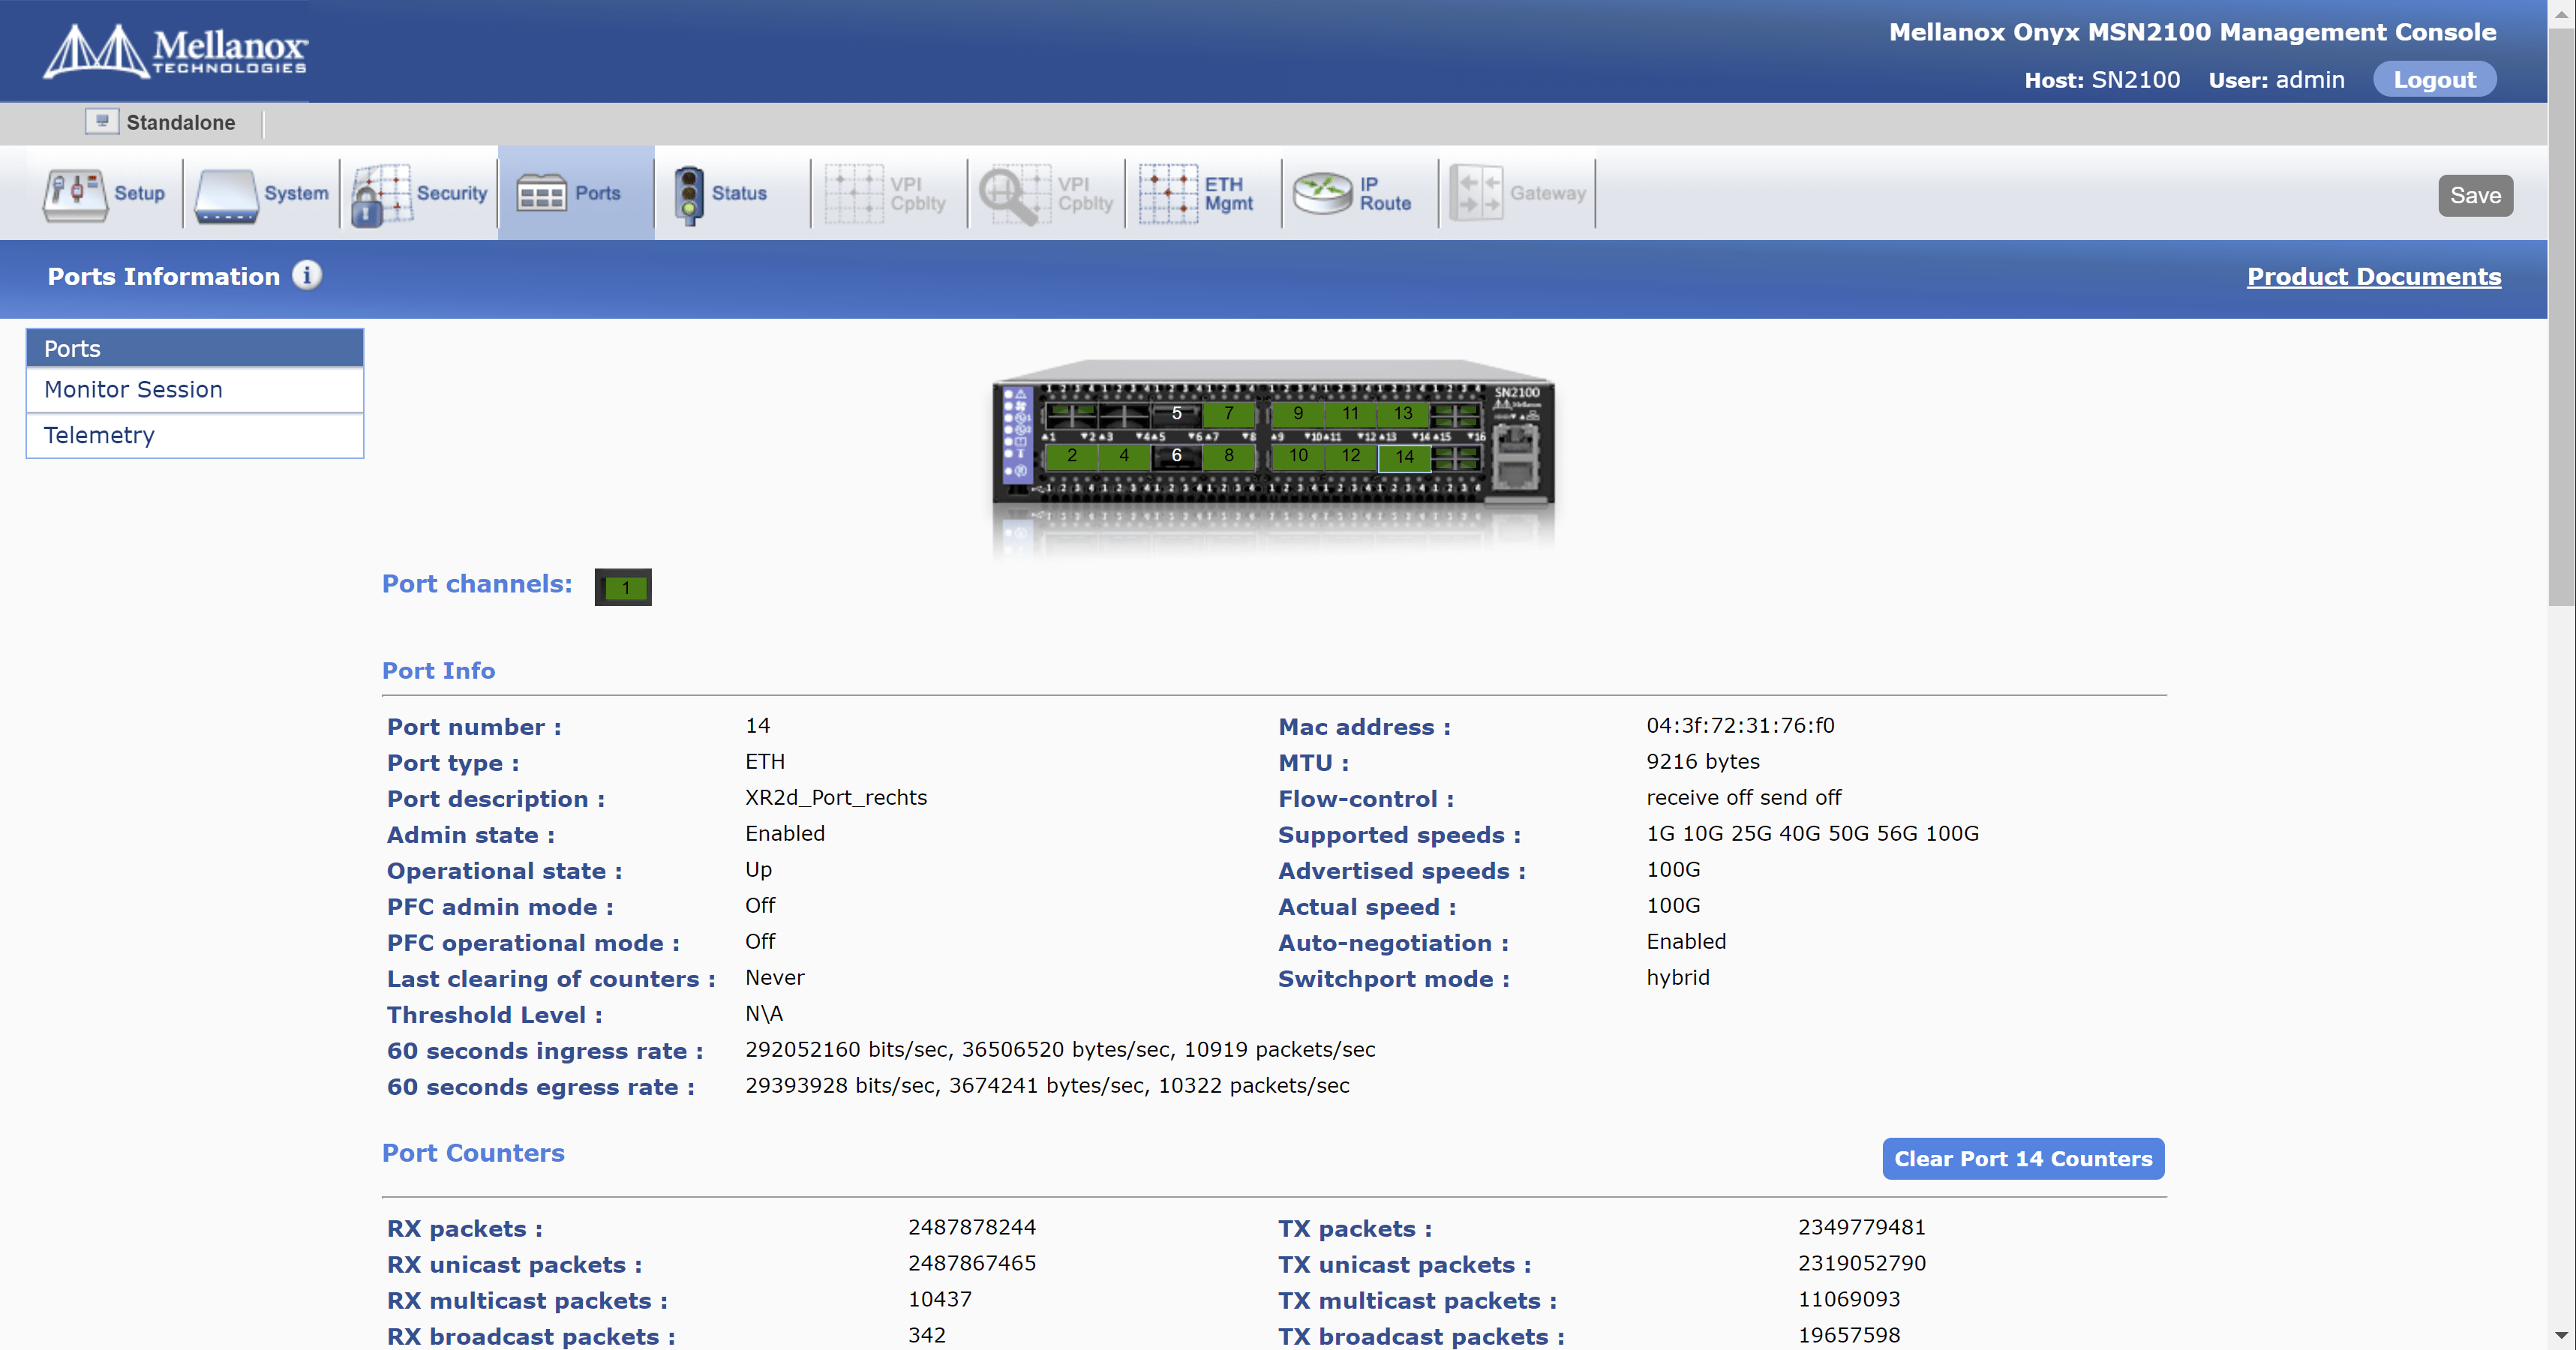
Task: Click the Ports tab in toolbar
Action: [575, 194]
